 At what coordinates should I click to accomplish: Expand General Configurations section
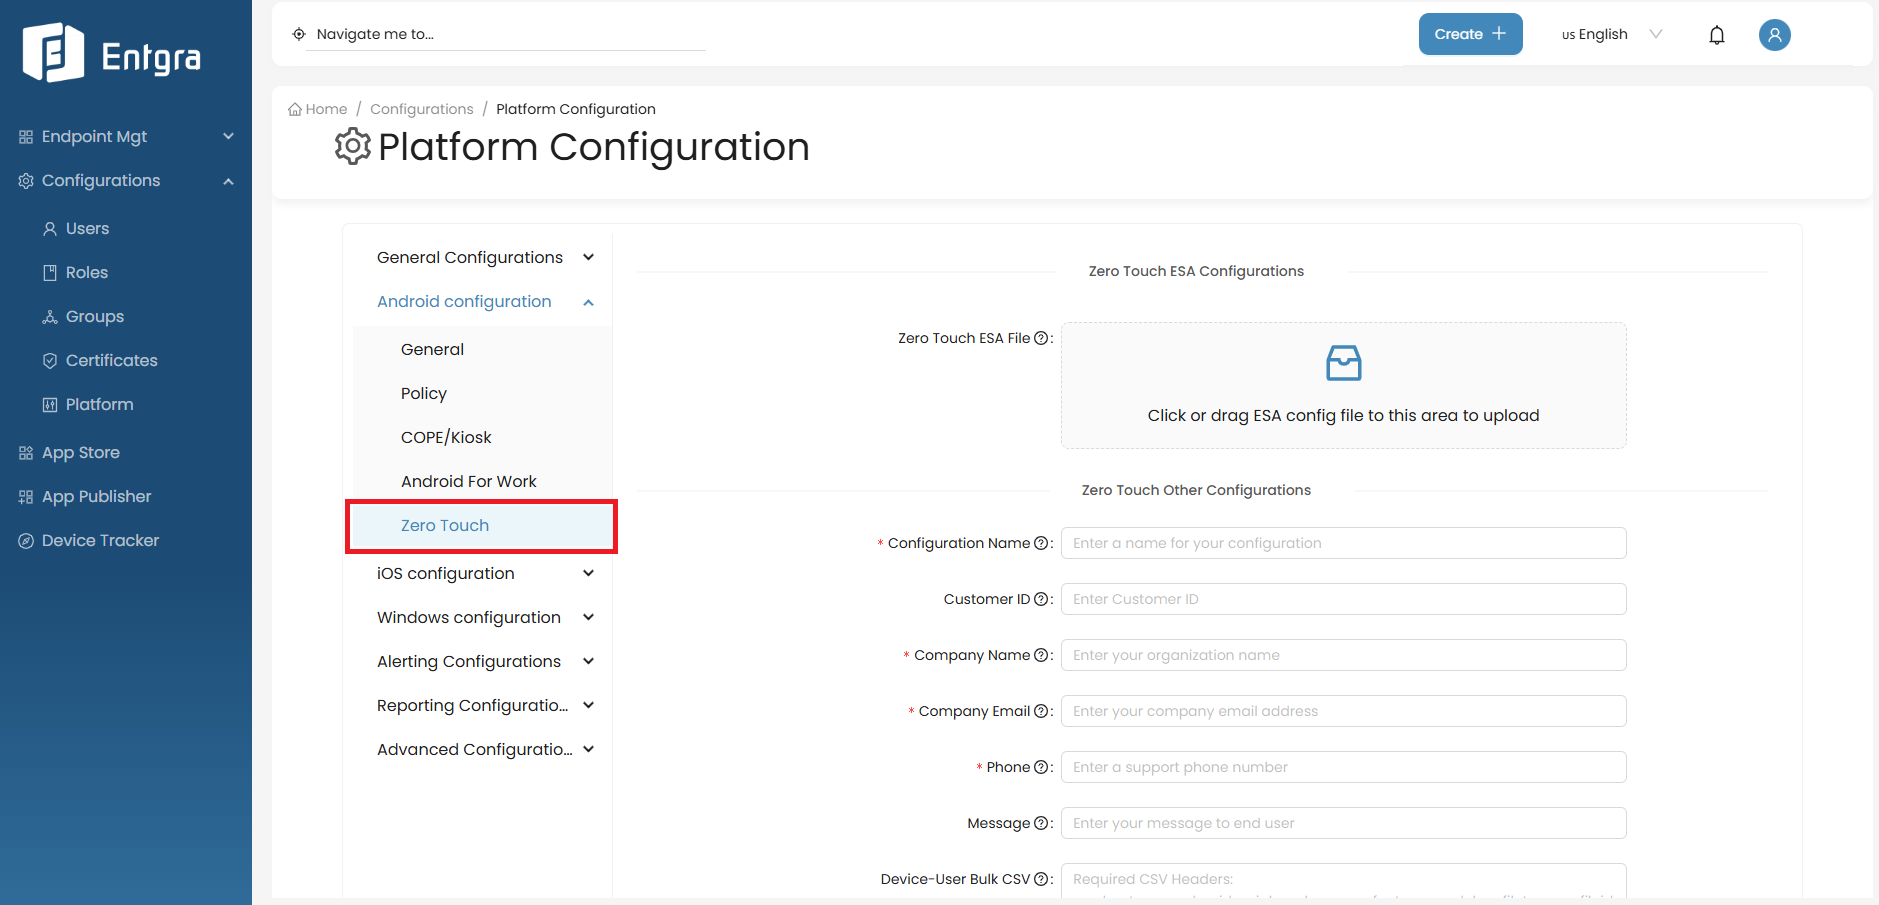(589, 257)
